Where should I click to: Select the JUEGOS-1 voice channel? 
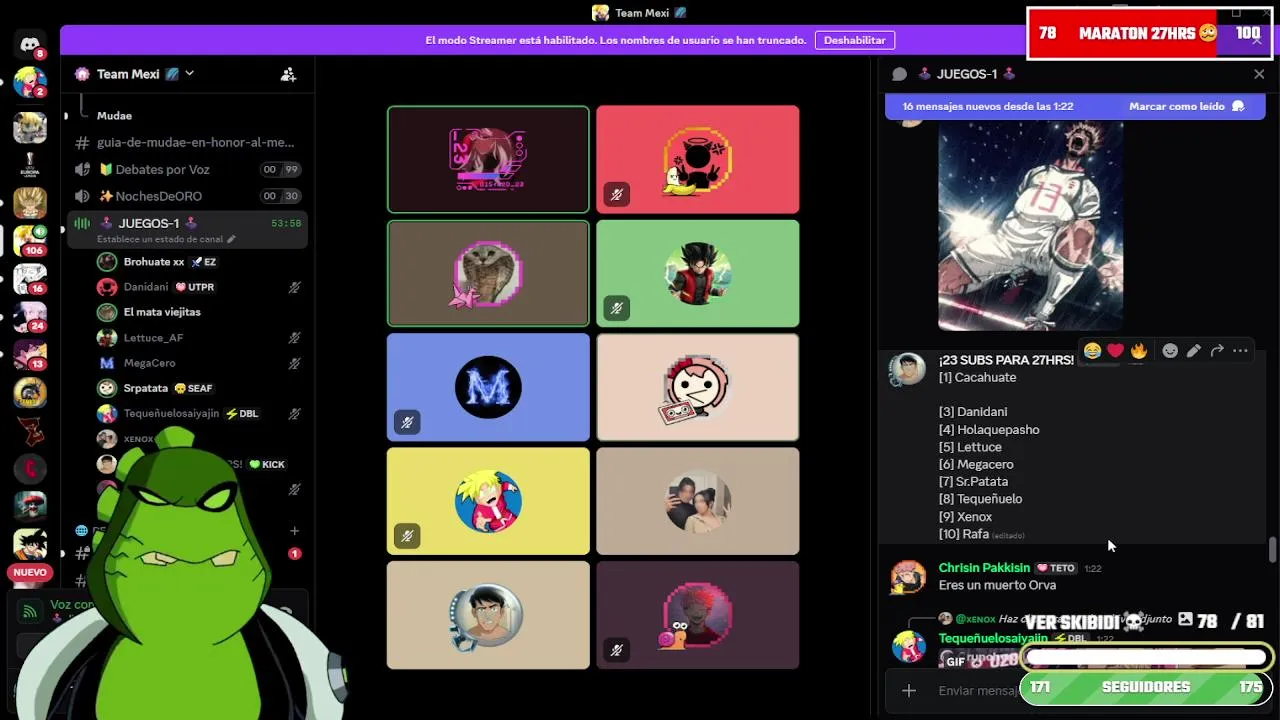click(187, 230)
